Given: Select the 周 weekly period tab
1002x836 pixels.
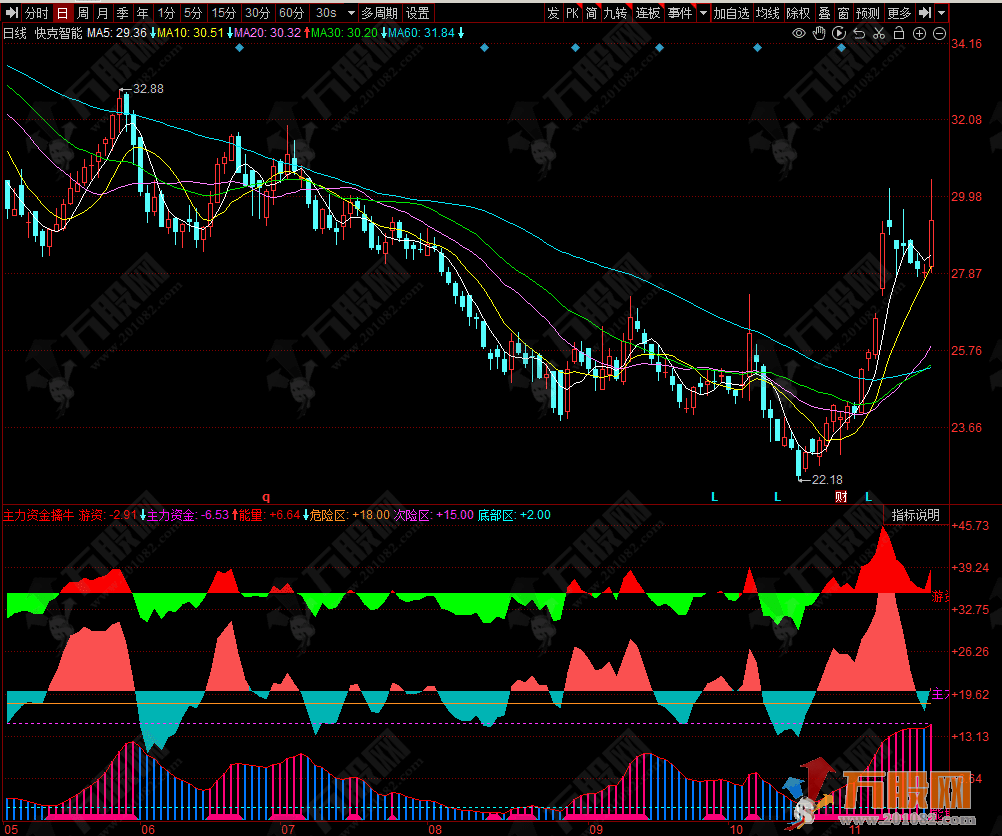Looking at the screenshot, I should [83, 13].
